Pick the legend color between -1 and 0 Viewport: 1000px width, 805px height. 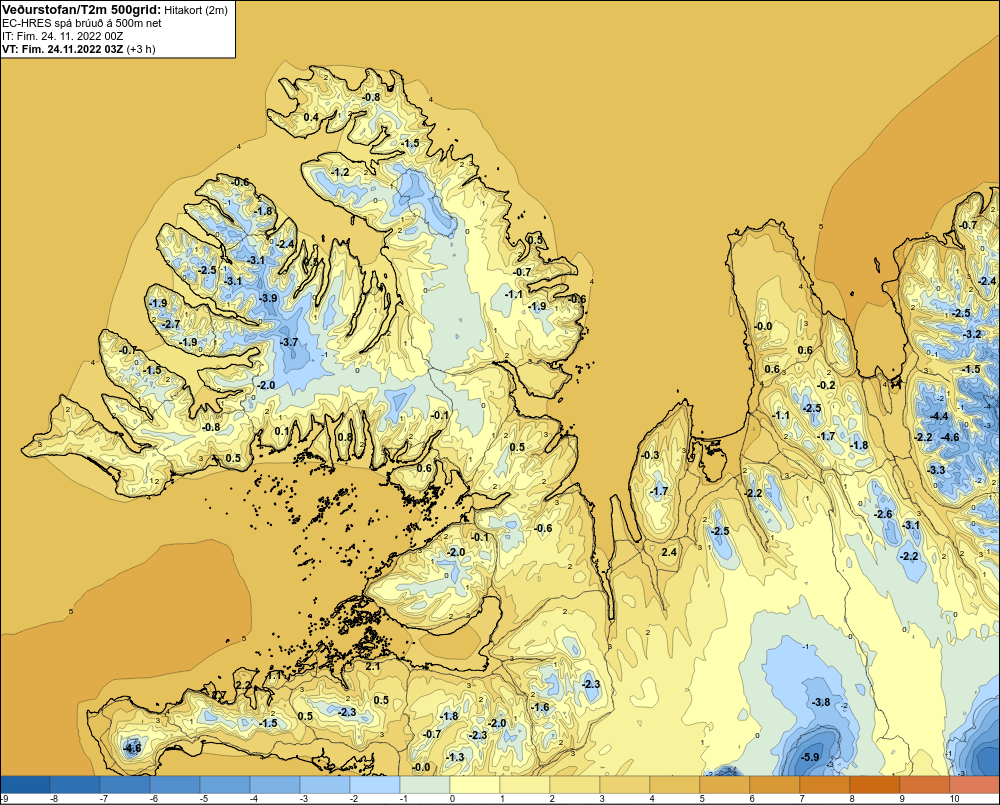tap(425, 784)
